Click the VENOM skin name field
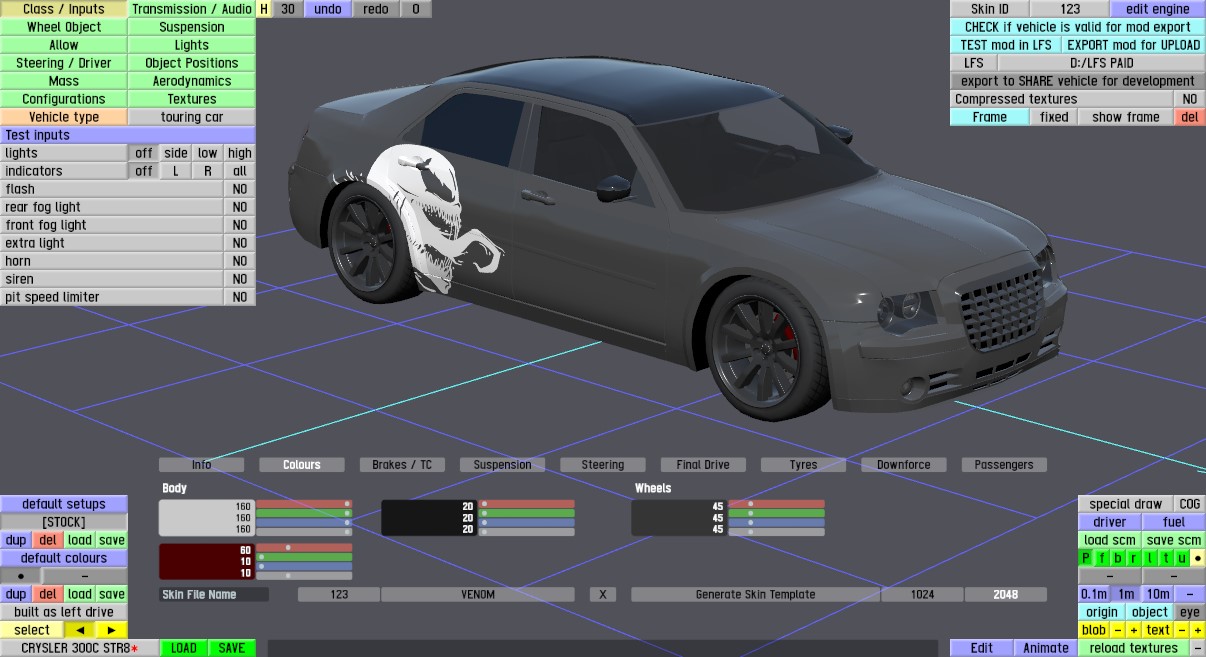This screenshot has width=1206, height=657. 478,594
